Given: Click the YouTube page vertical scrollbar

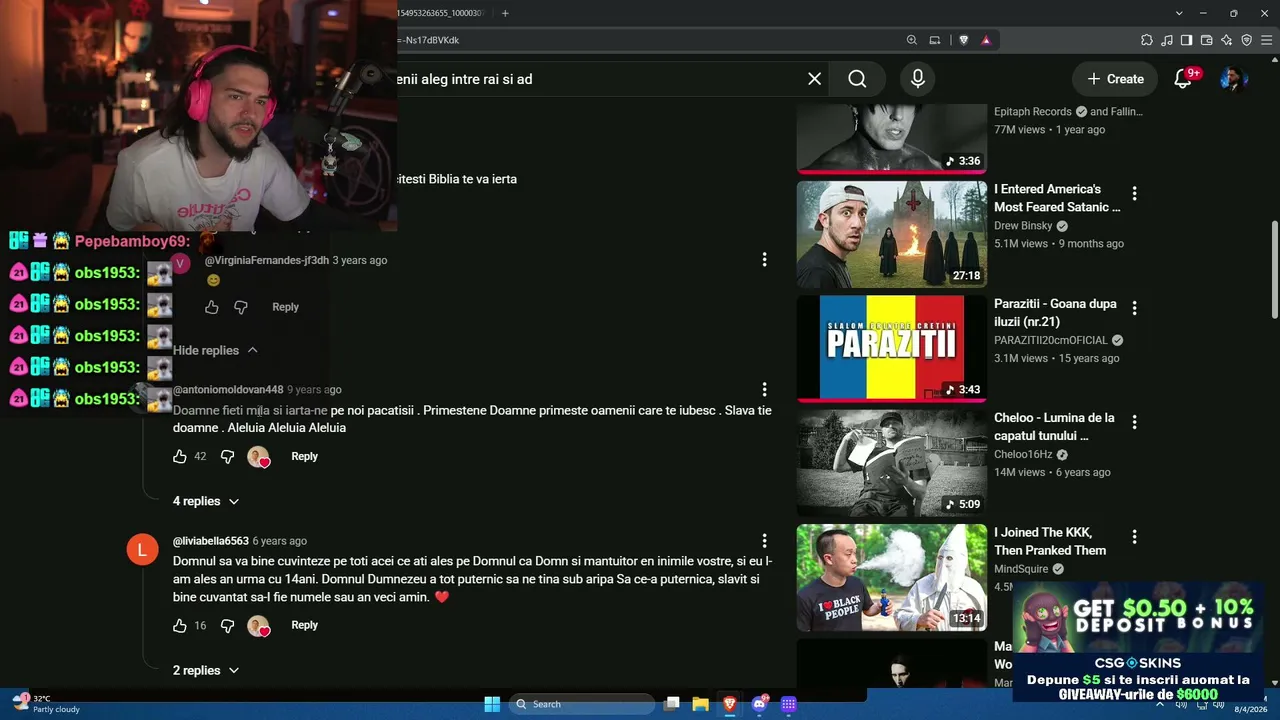Looking at the screenshot, I should pyautogui.click(x=1274, y=270).
